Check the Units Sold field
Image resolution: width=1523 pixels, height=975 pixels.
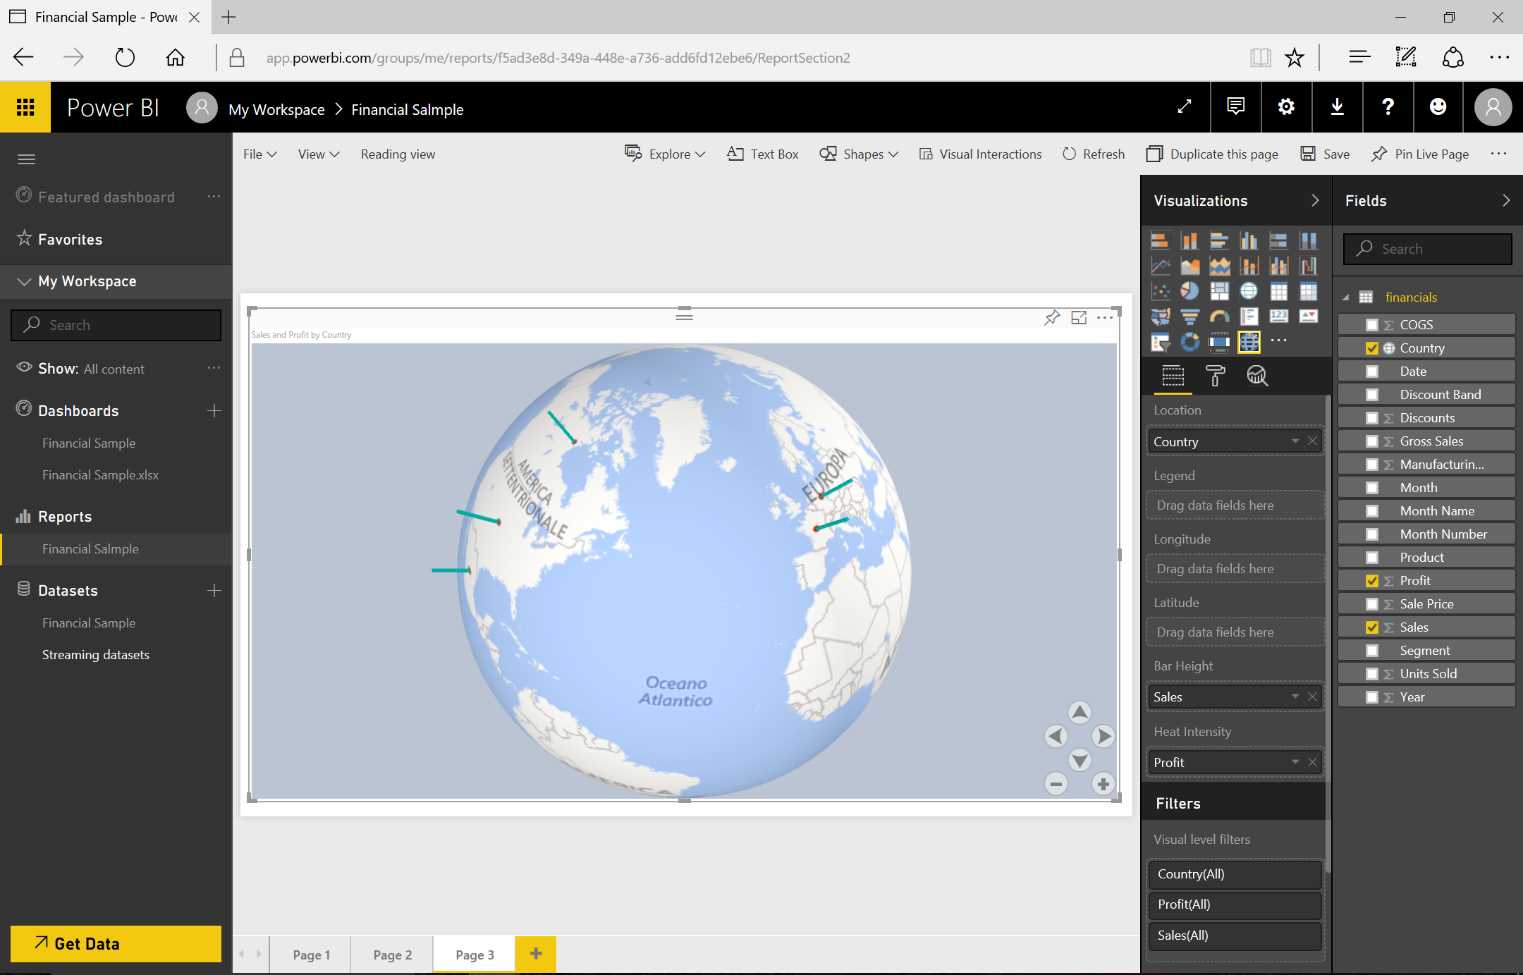tap(1372, 674)
